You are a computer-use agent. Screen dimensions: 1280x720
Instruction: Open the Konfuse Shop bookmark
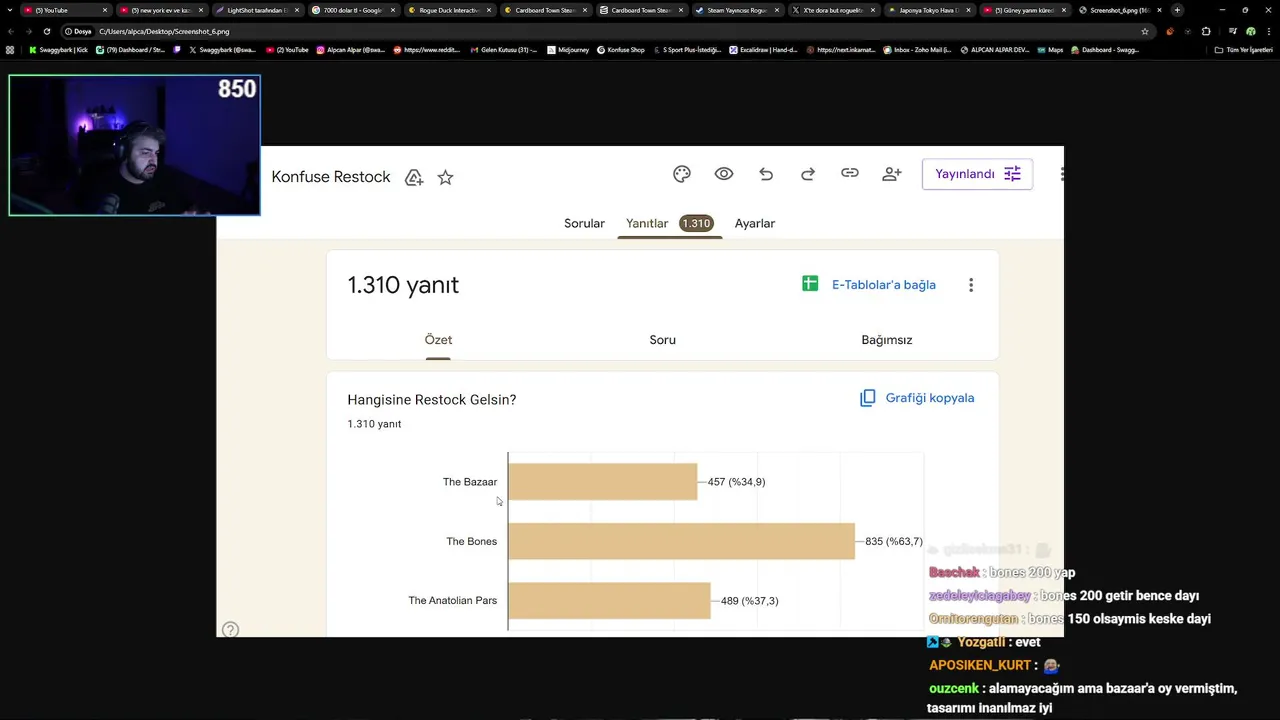pos(621,50)
